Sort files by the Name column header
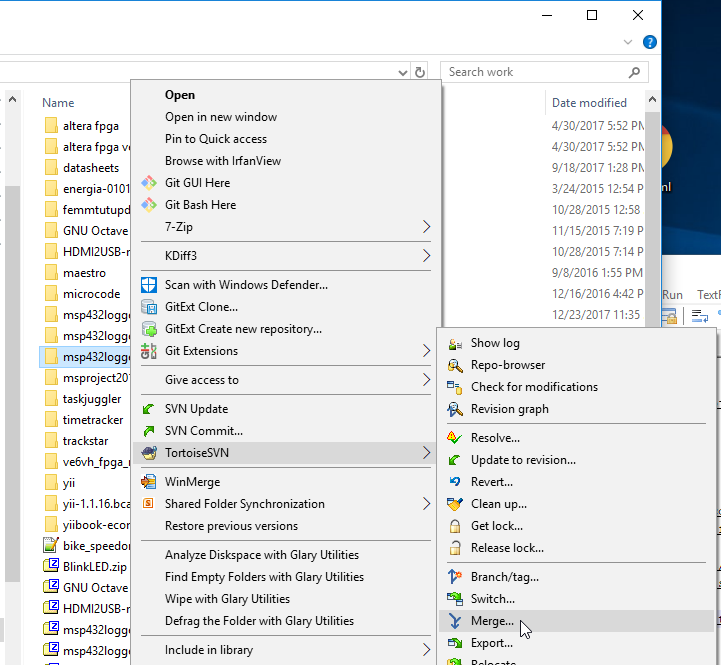This screenshot has width=721, height=665. pyautogui.click(x=58, y=103)
